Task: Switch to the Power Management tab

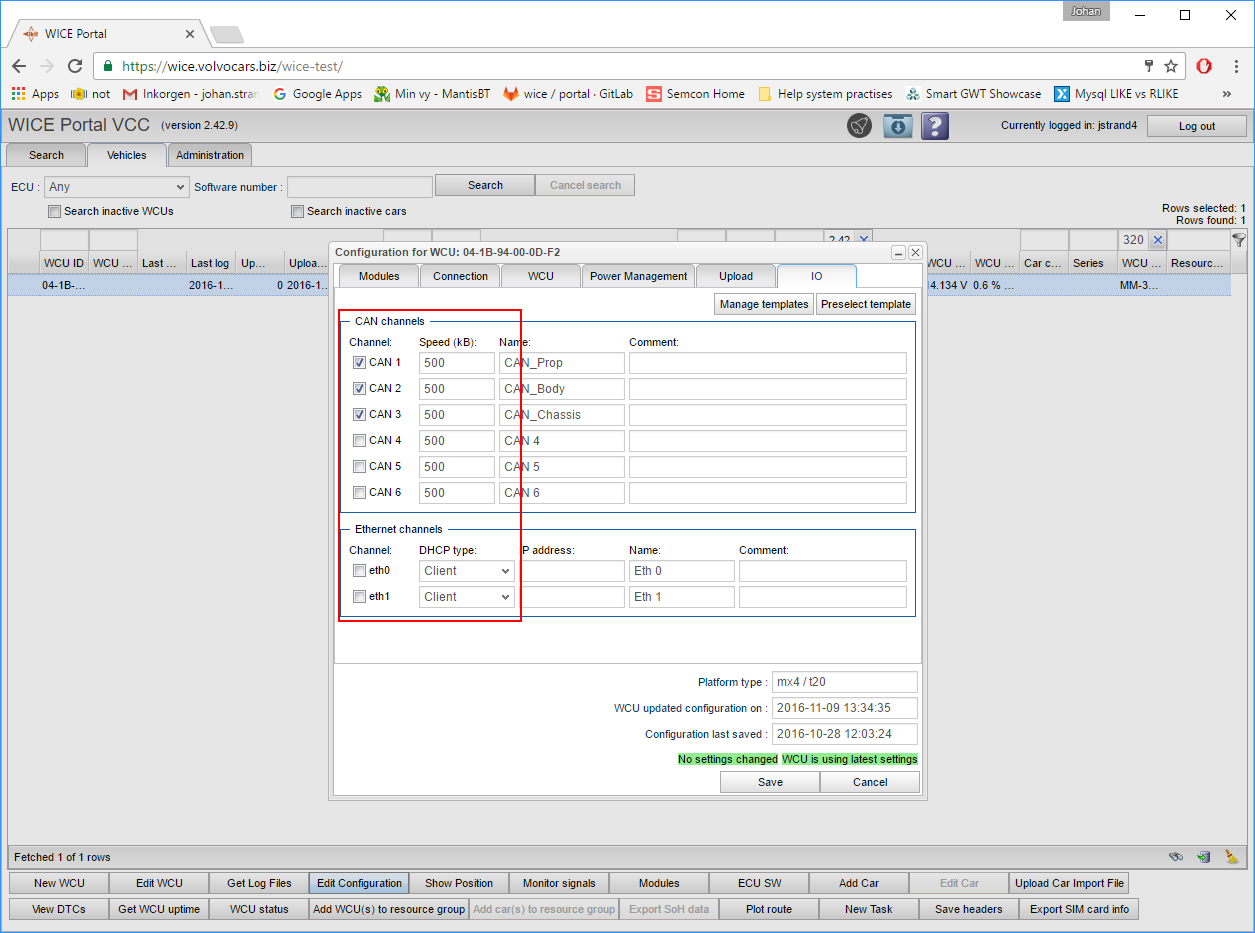Action: (638, 276)
